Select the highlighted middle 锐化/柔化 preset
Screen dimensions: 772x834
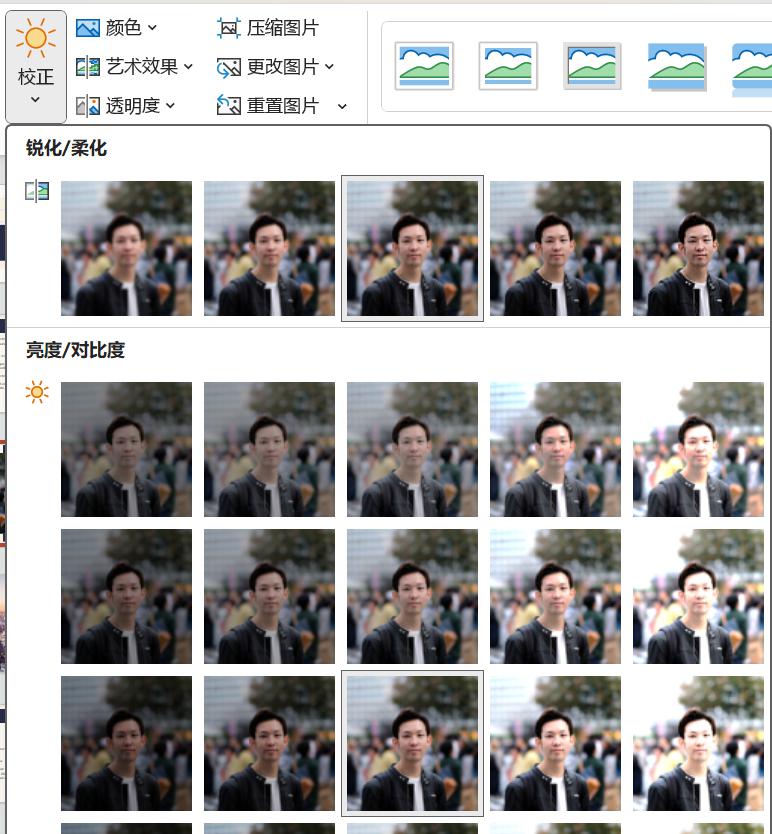(x=412, y=248)
